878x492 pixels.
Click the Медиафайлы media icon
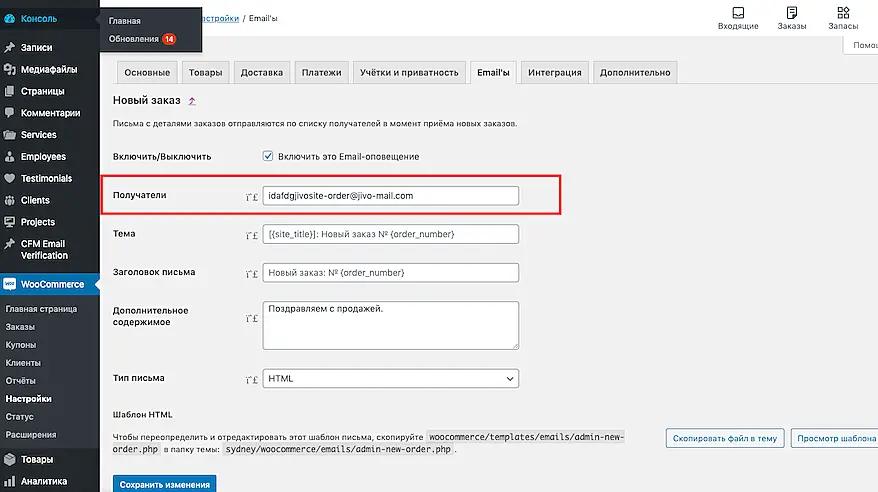coord(10,69)
